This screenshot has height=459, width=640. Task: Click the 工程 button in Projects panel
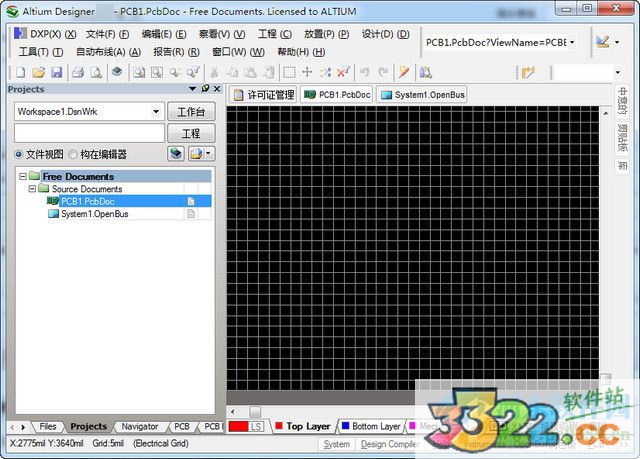191,133
